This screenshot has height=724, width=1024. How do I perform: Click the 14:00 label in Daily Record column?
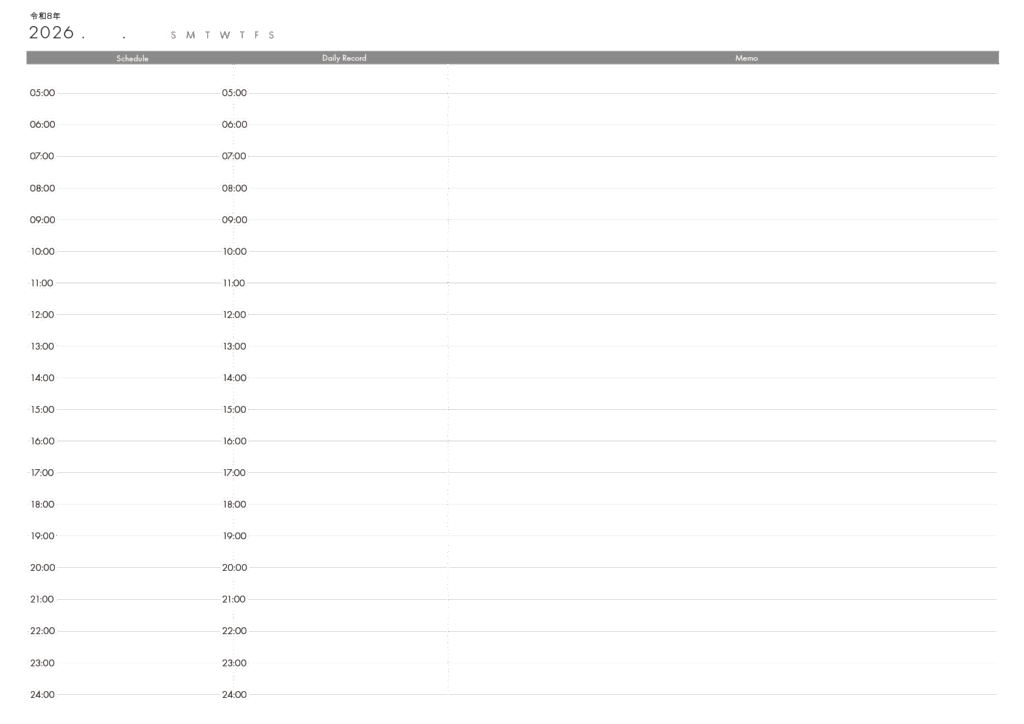click(234, 378)
